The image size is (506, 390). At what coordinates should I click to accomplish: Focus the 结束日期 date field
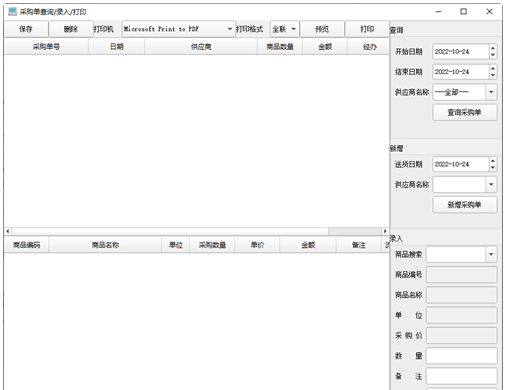coord(461,72)
